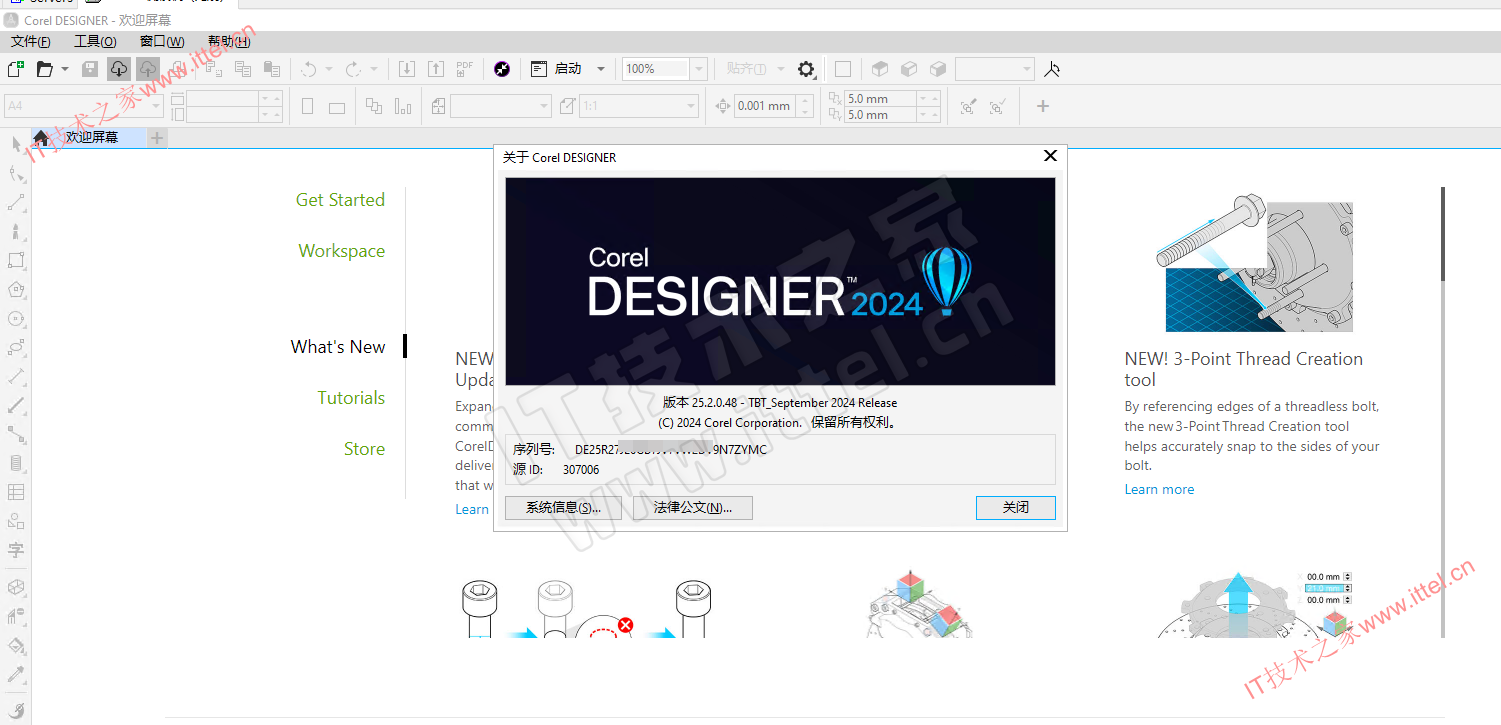Select the Text tool labeled 字
The height and width of the screenshot is (725, 1501).
pos(16,550)
